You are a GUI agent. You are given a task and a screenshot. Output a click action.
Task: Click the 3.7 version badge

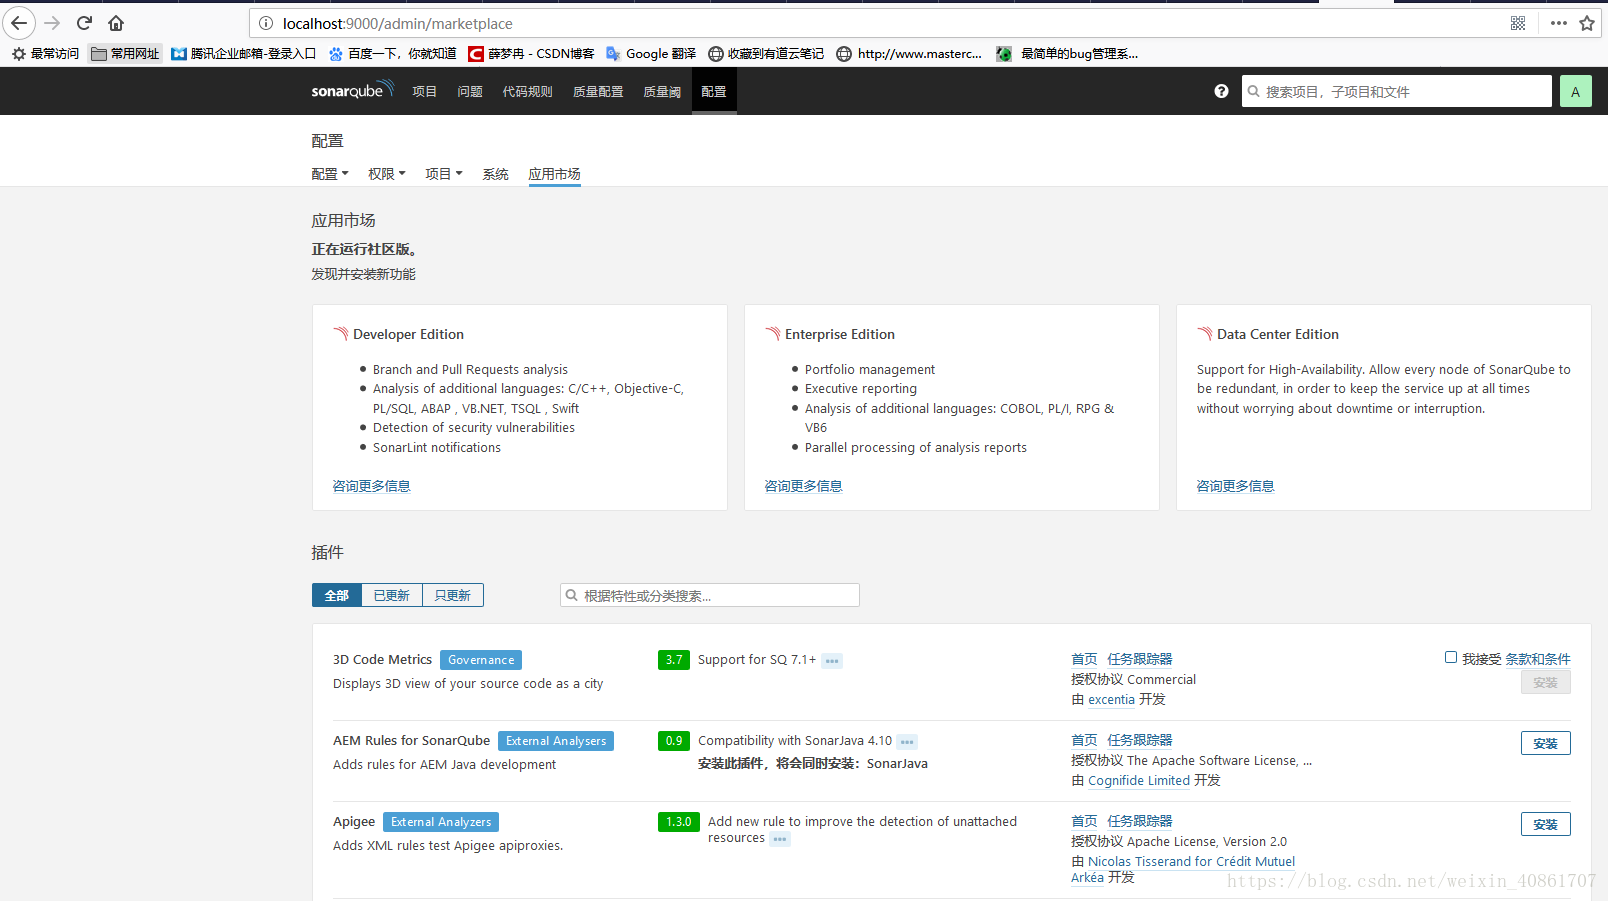[x=674, y=660]
